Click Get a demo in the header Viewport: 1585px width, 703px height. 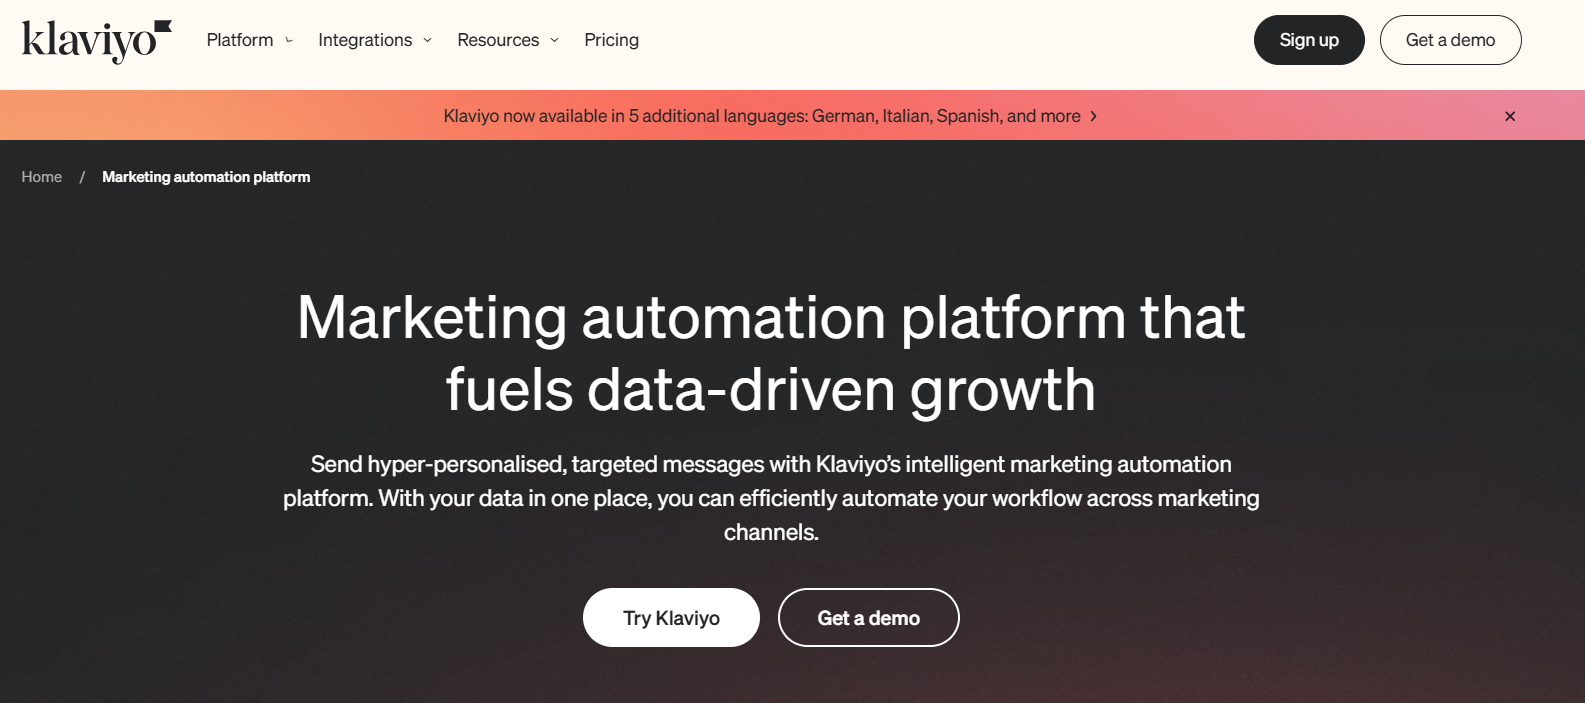point(1450,40)
